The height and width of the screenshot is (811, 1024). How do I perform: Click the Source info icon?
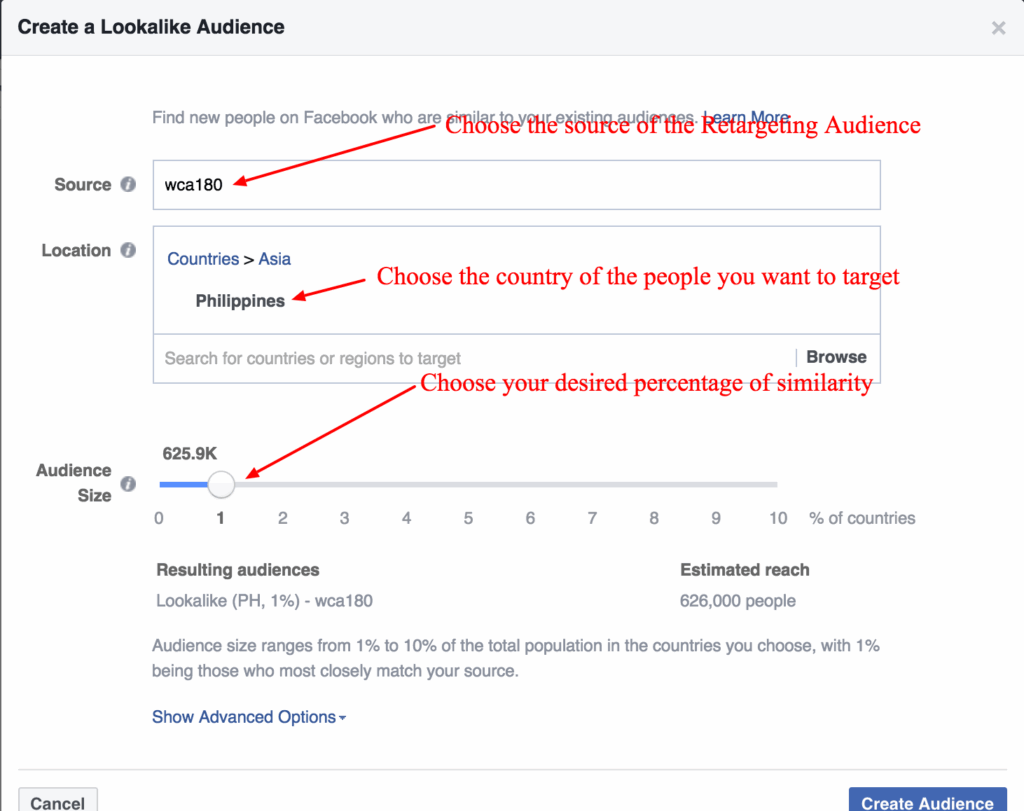tap(129, 185)
